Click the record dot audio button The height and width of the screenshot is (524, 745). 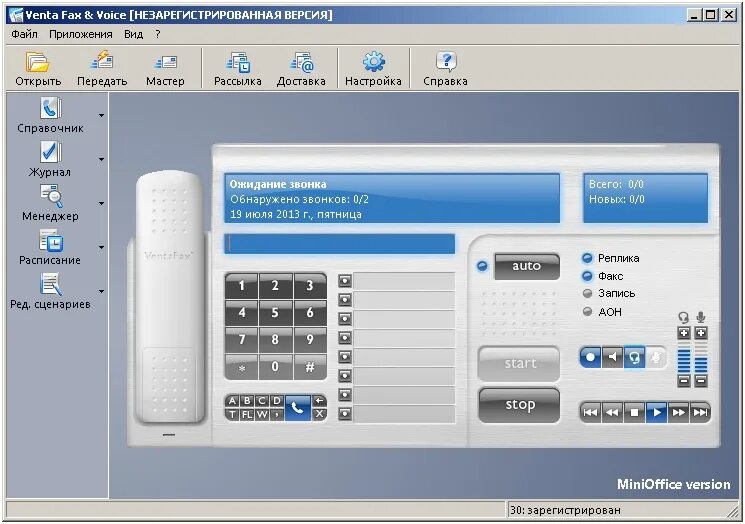tap(590, 357)
